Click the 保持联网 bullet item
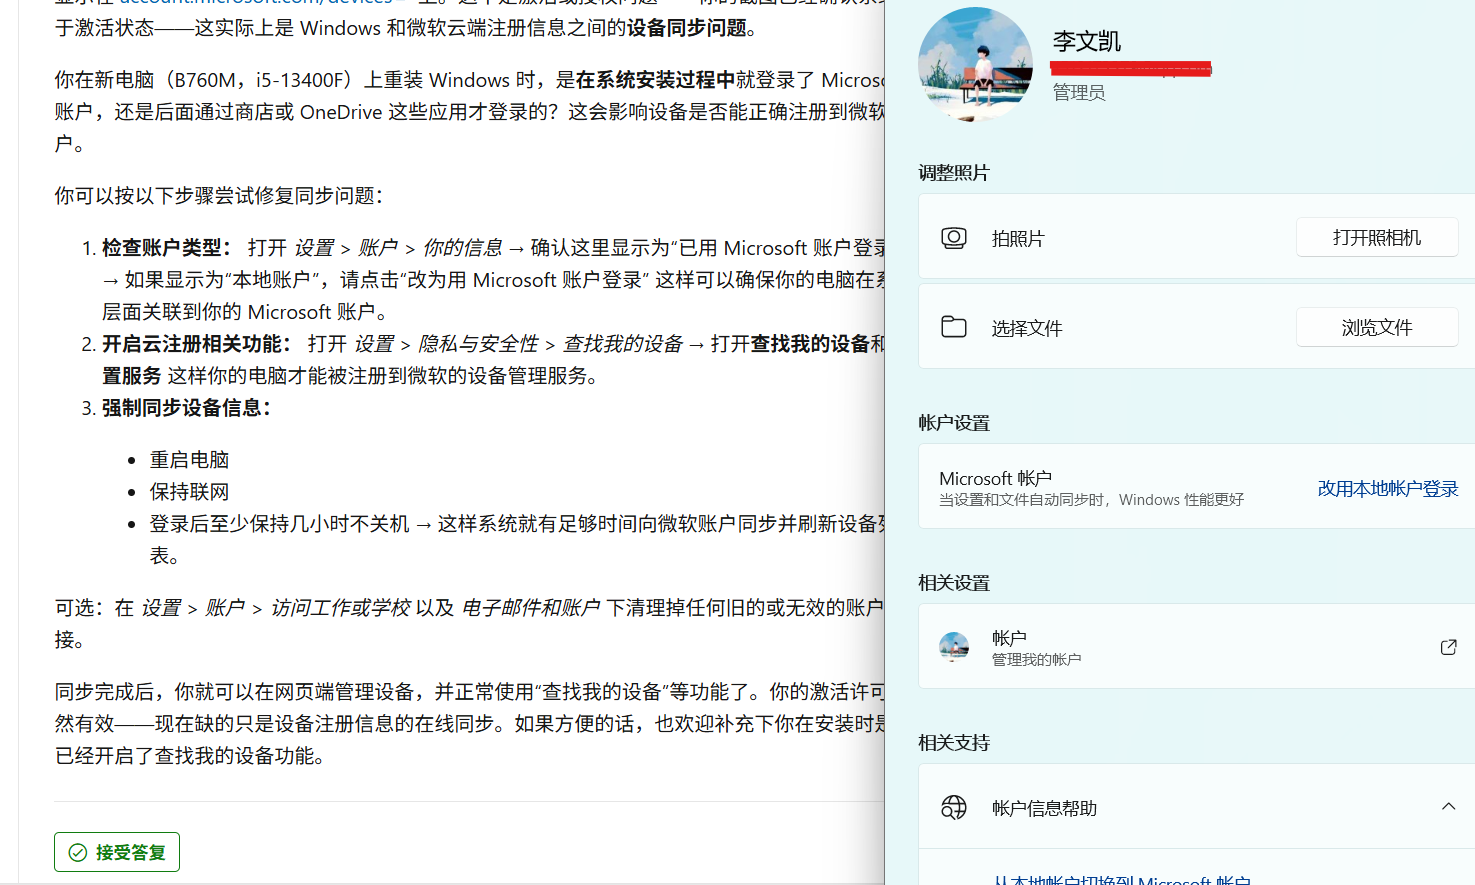This screenshot has height=885, width=1475. pos(189,492)
